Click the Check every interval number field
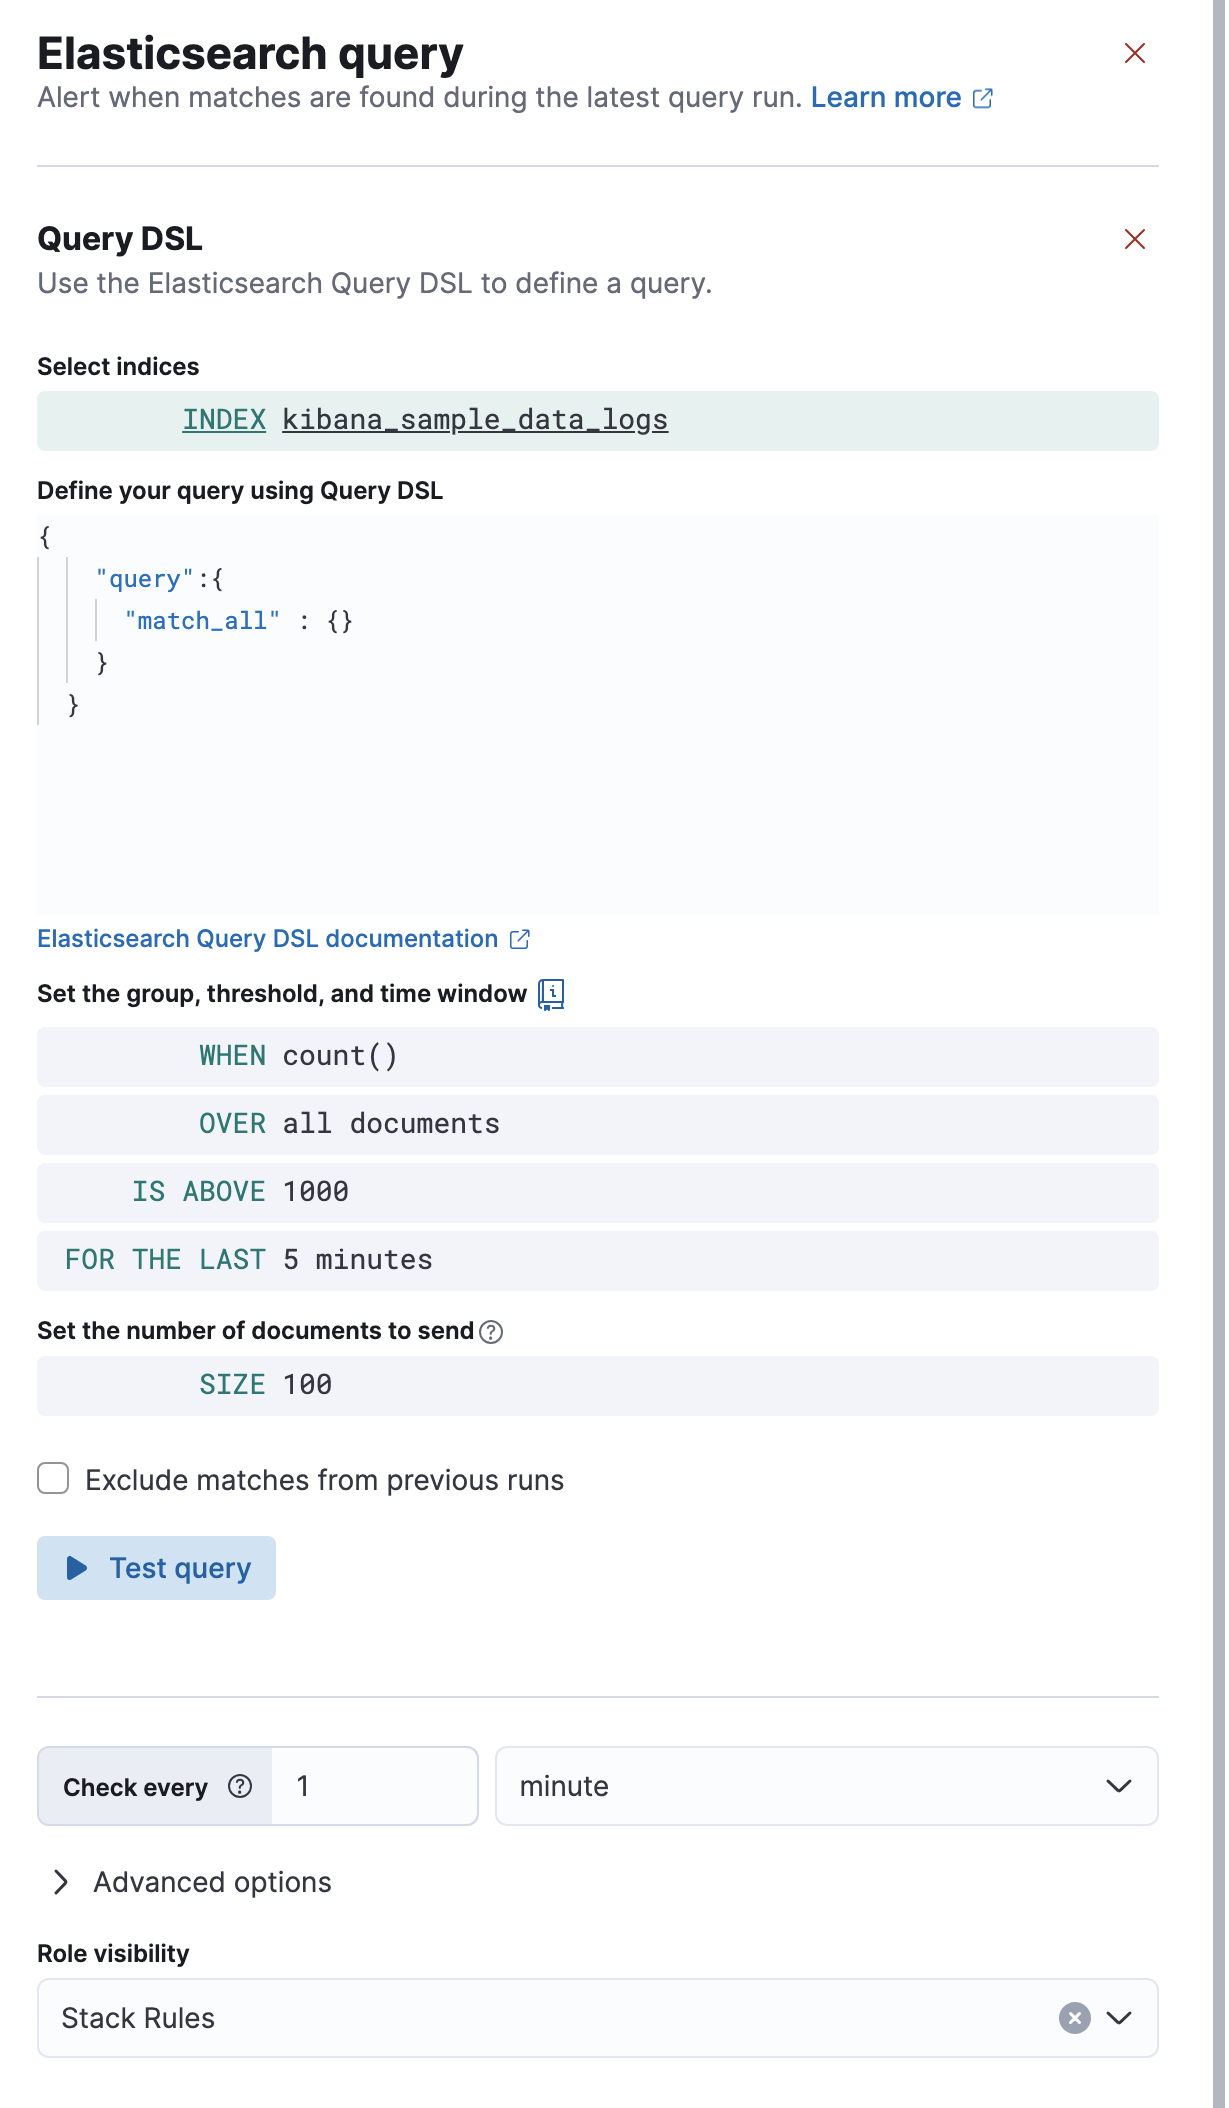1229x2108 pixels. pyautogui.click(x=374, y=1786)
